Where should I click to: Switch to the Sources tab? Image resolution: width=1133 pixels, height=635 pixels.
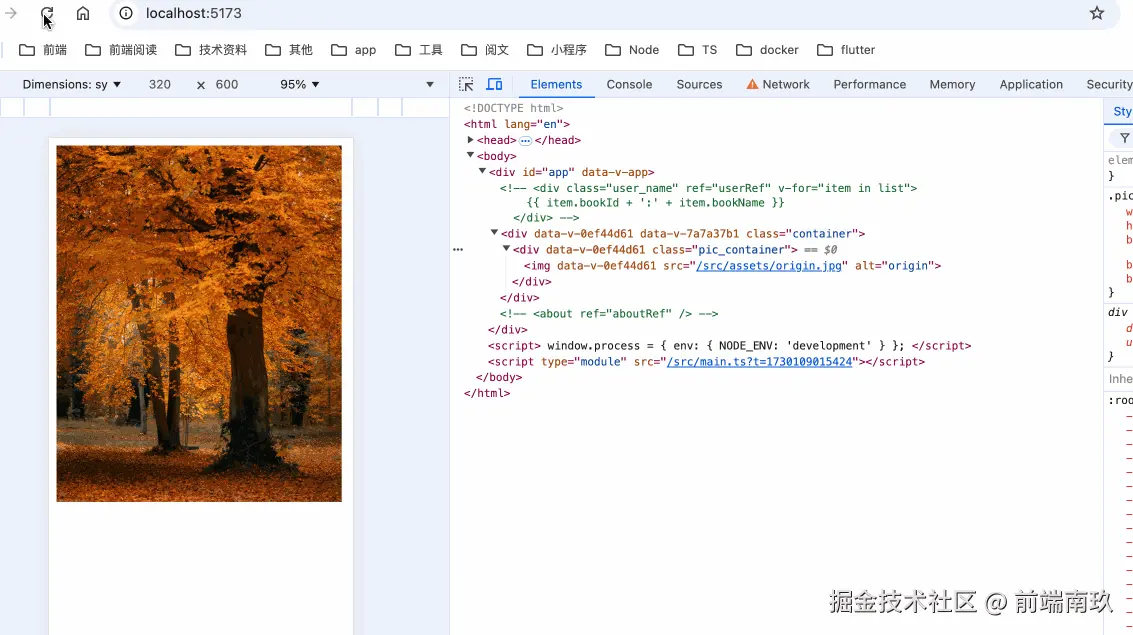[x=699, y=85]
